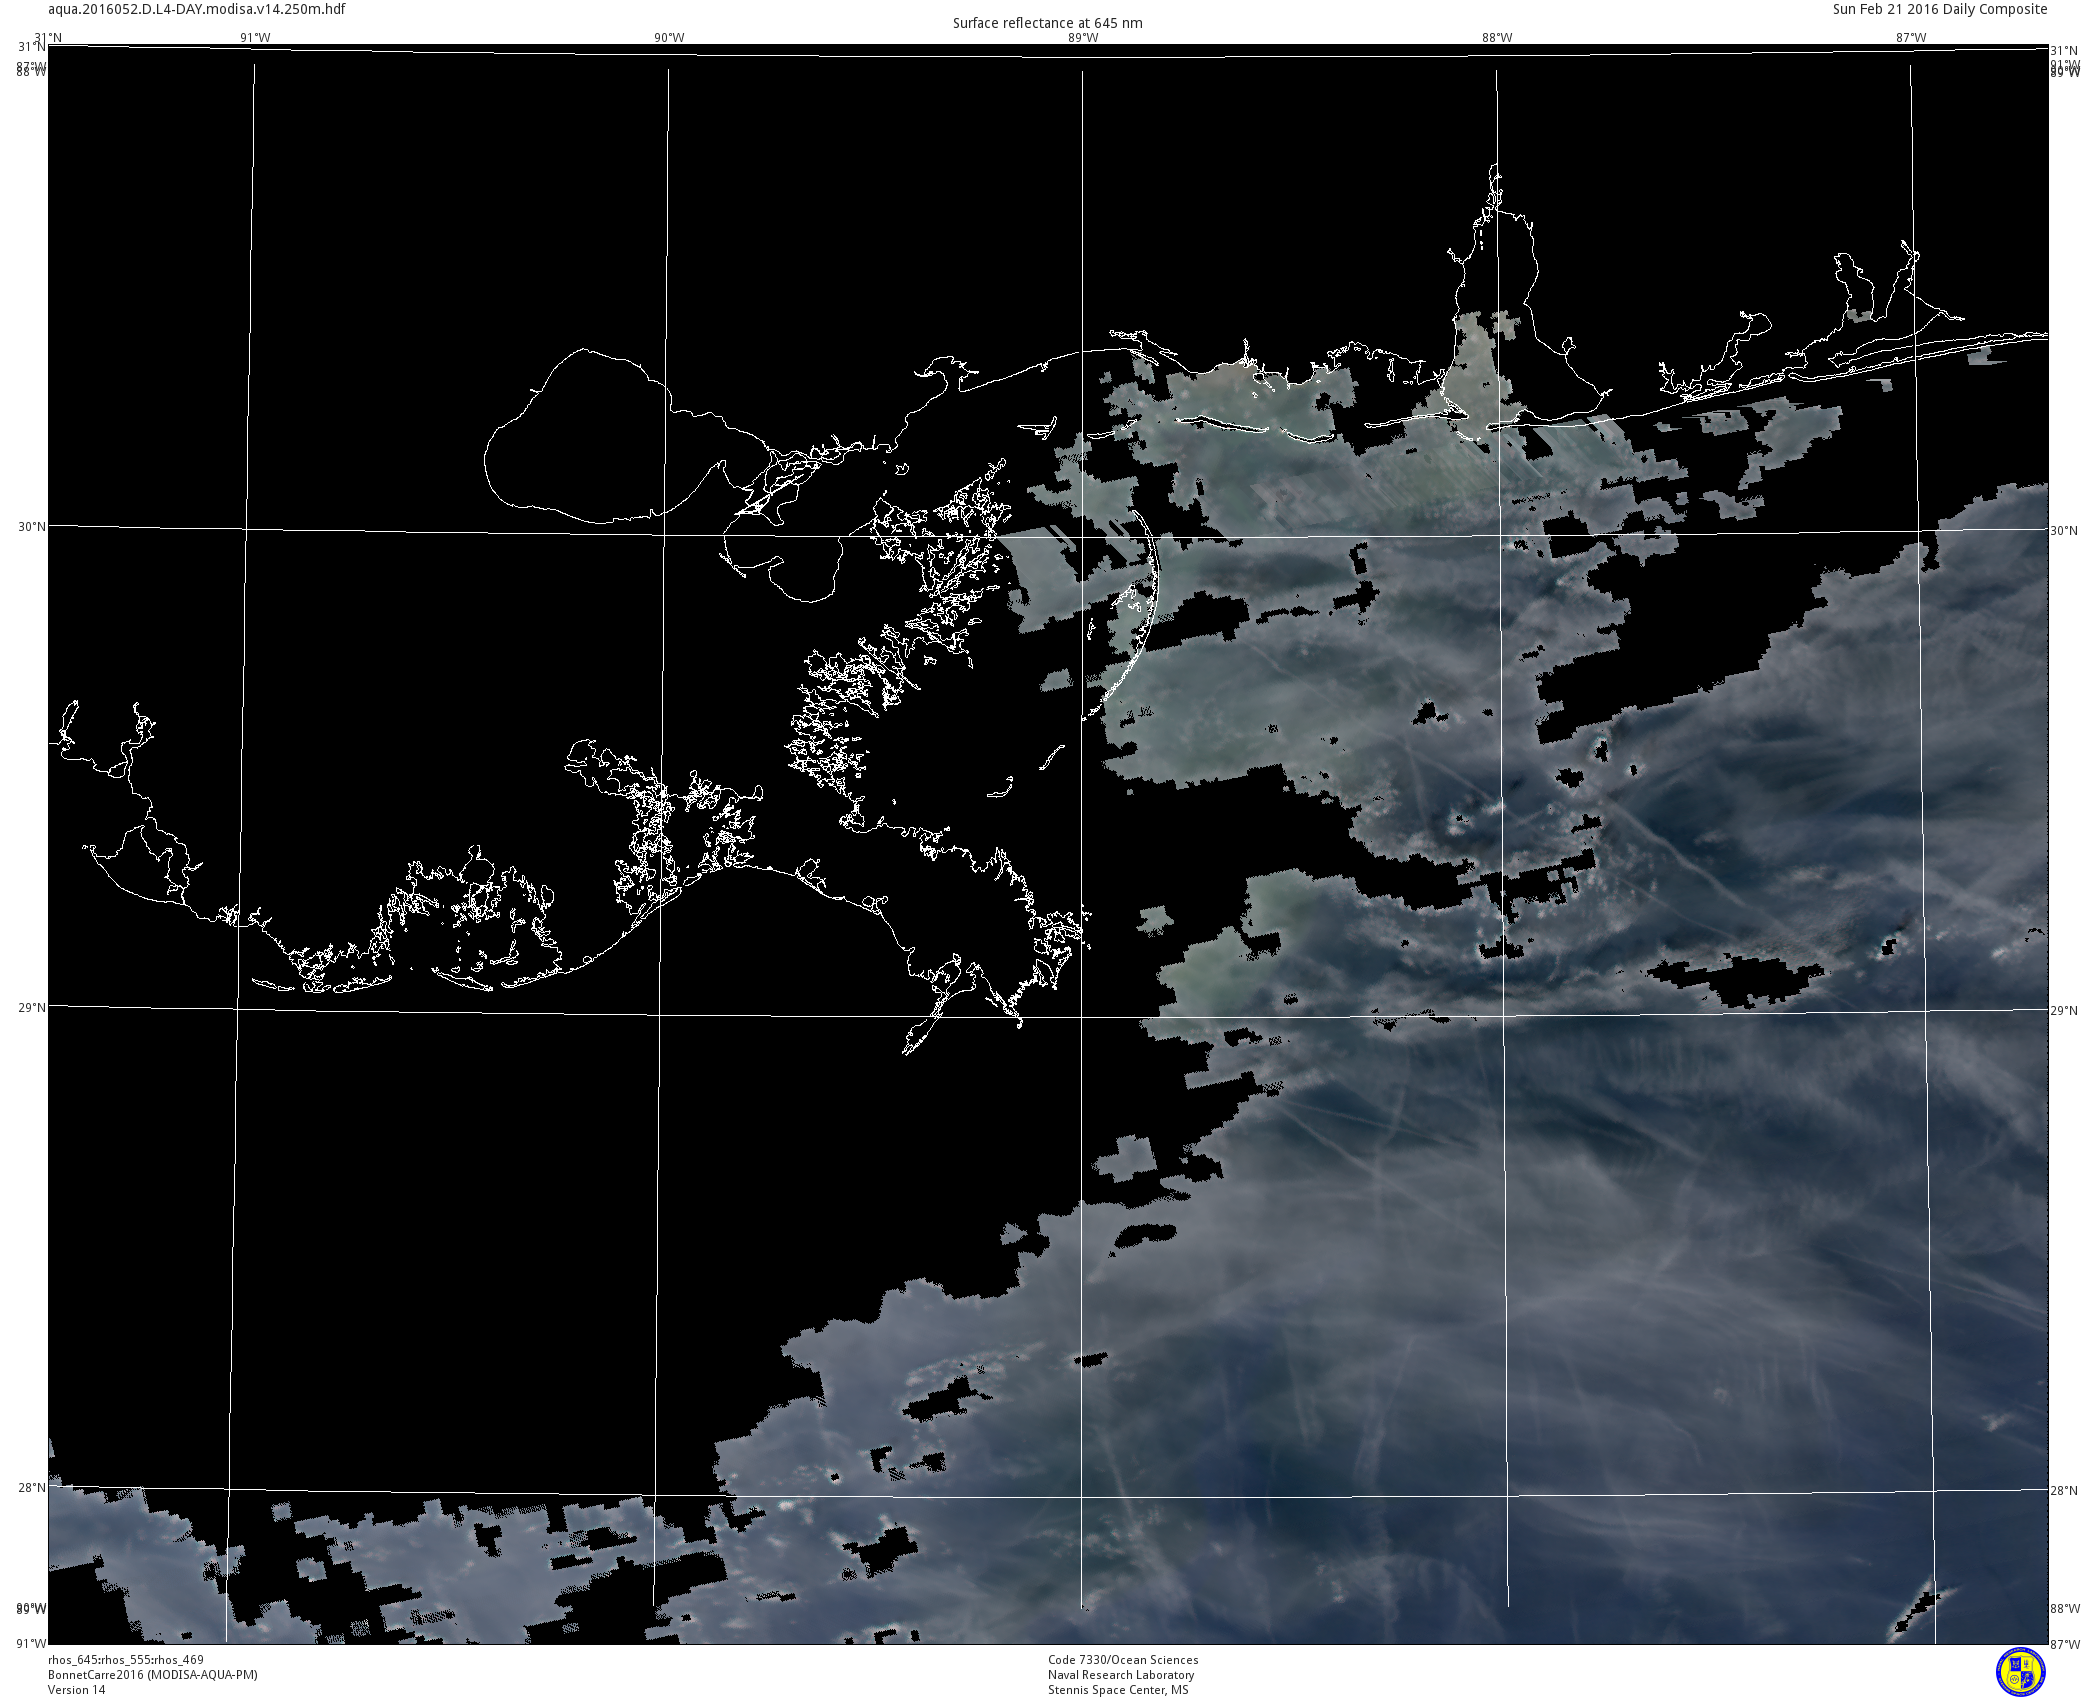Click the 'Stennis Space Center, MS' text
2096x1699 pixels.
coord(1118,1690)
